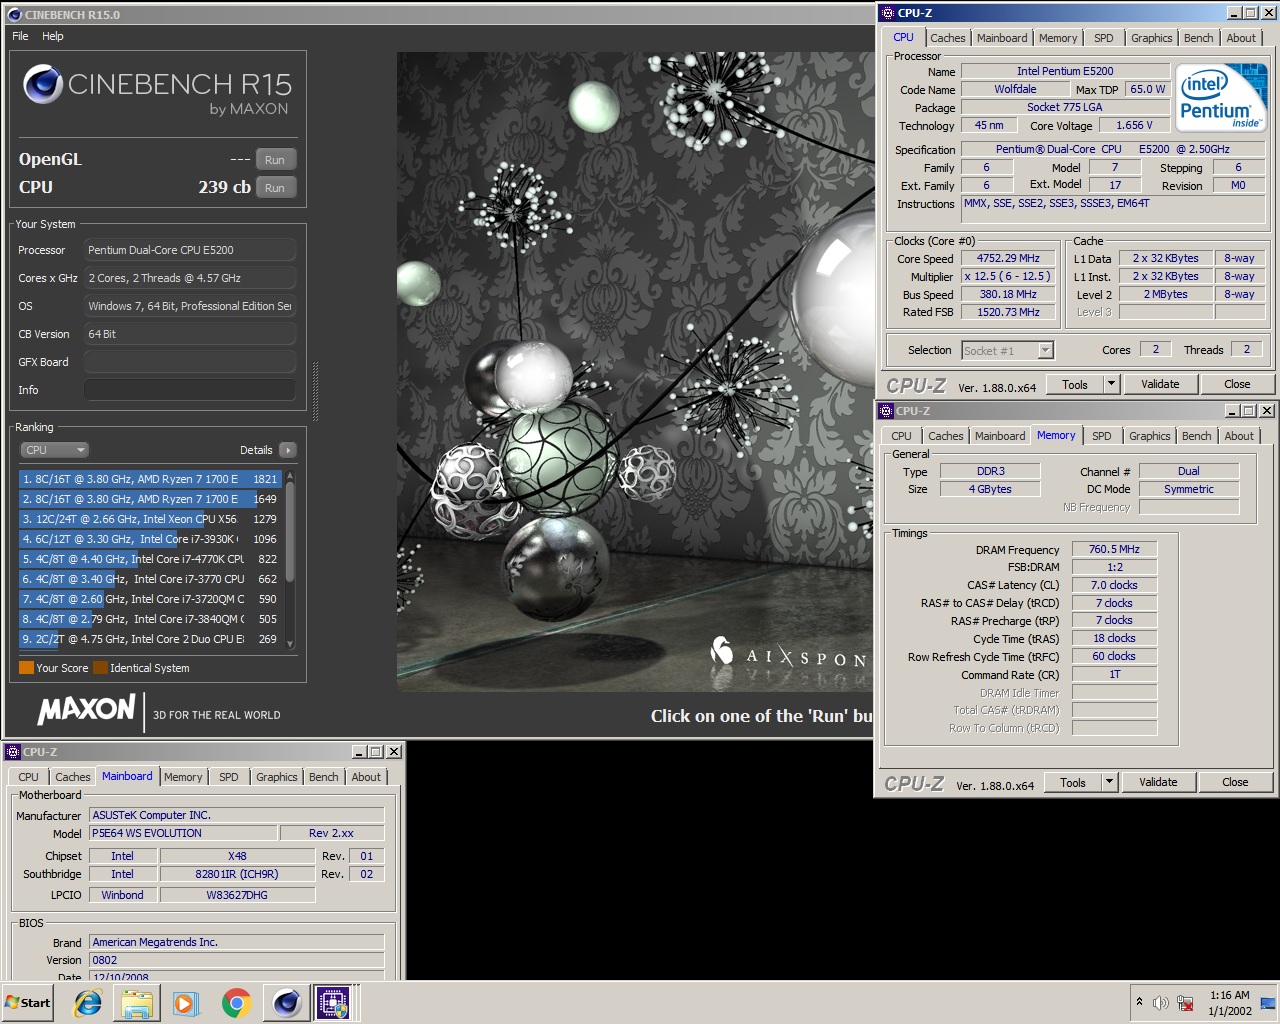This screenshot has width=1280, height=1024.
Task: Open Bench tab in CPU-Z Memory window
Action: 1196,436
